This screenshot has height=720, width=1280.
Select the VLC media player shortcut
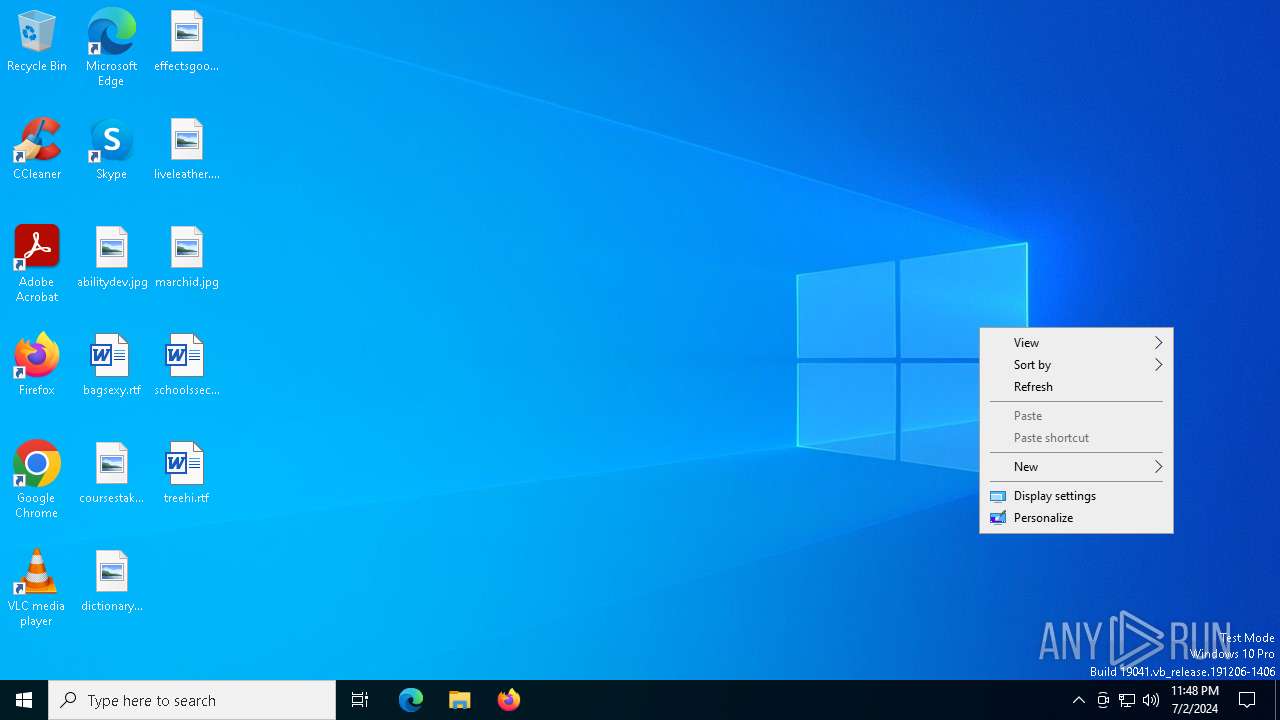37,588
